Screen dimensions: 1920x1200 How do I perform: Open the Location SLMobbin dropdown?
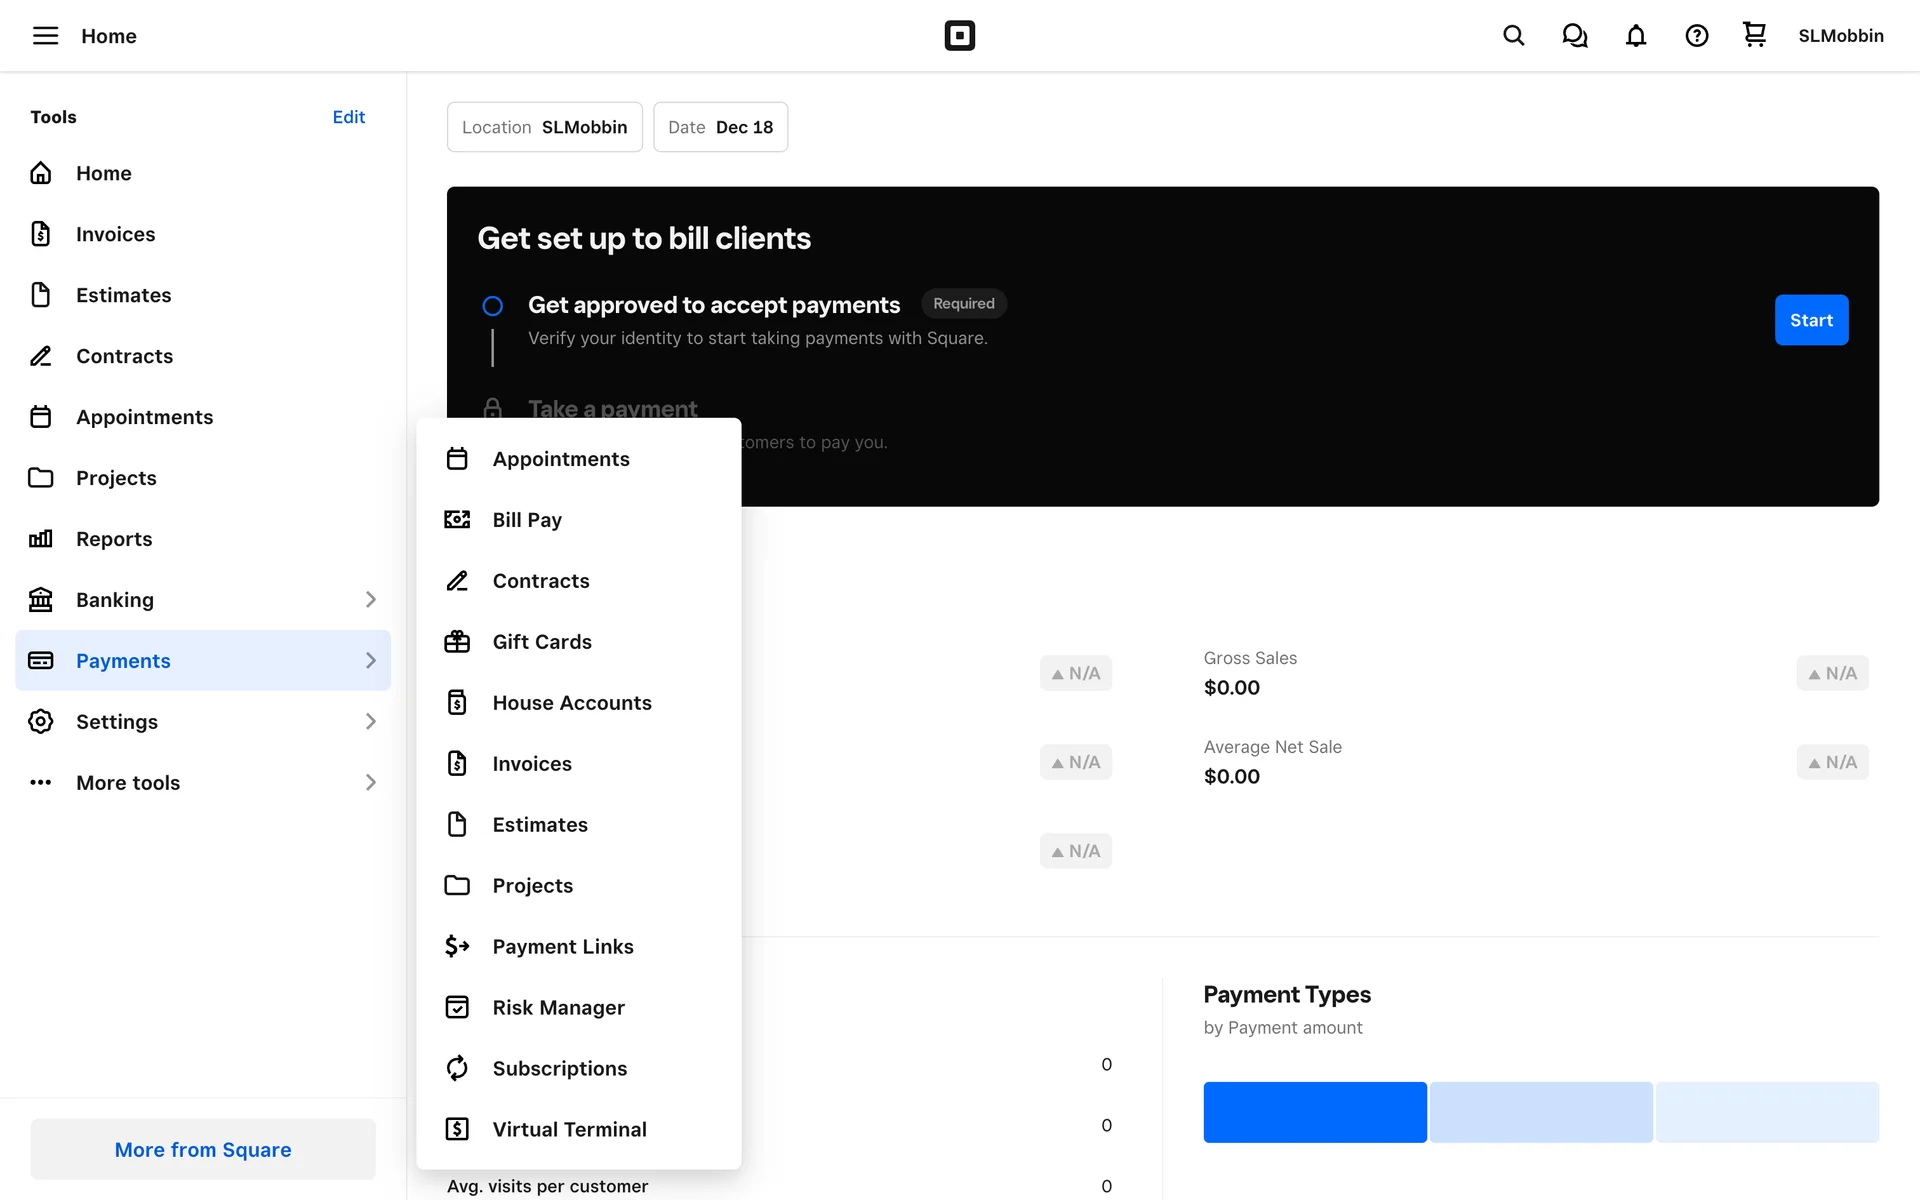click(544, 127)
